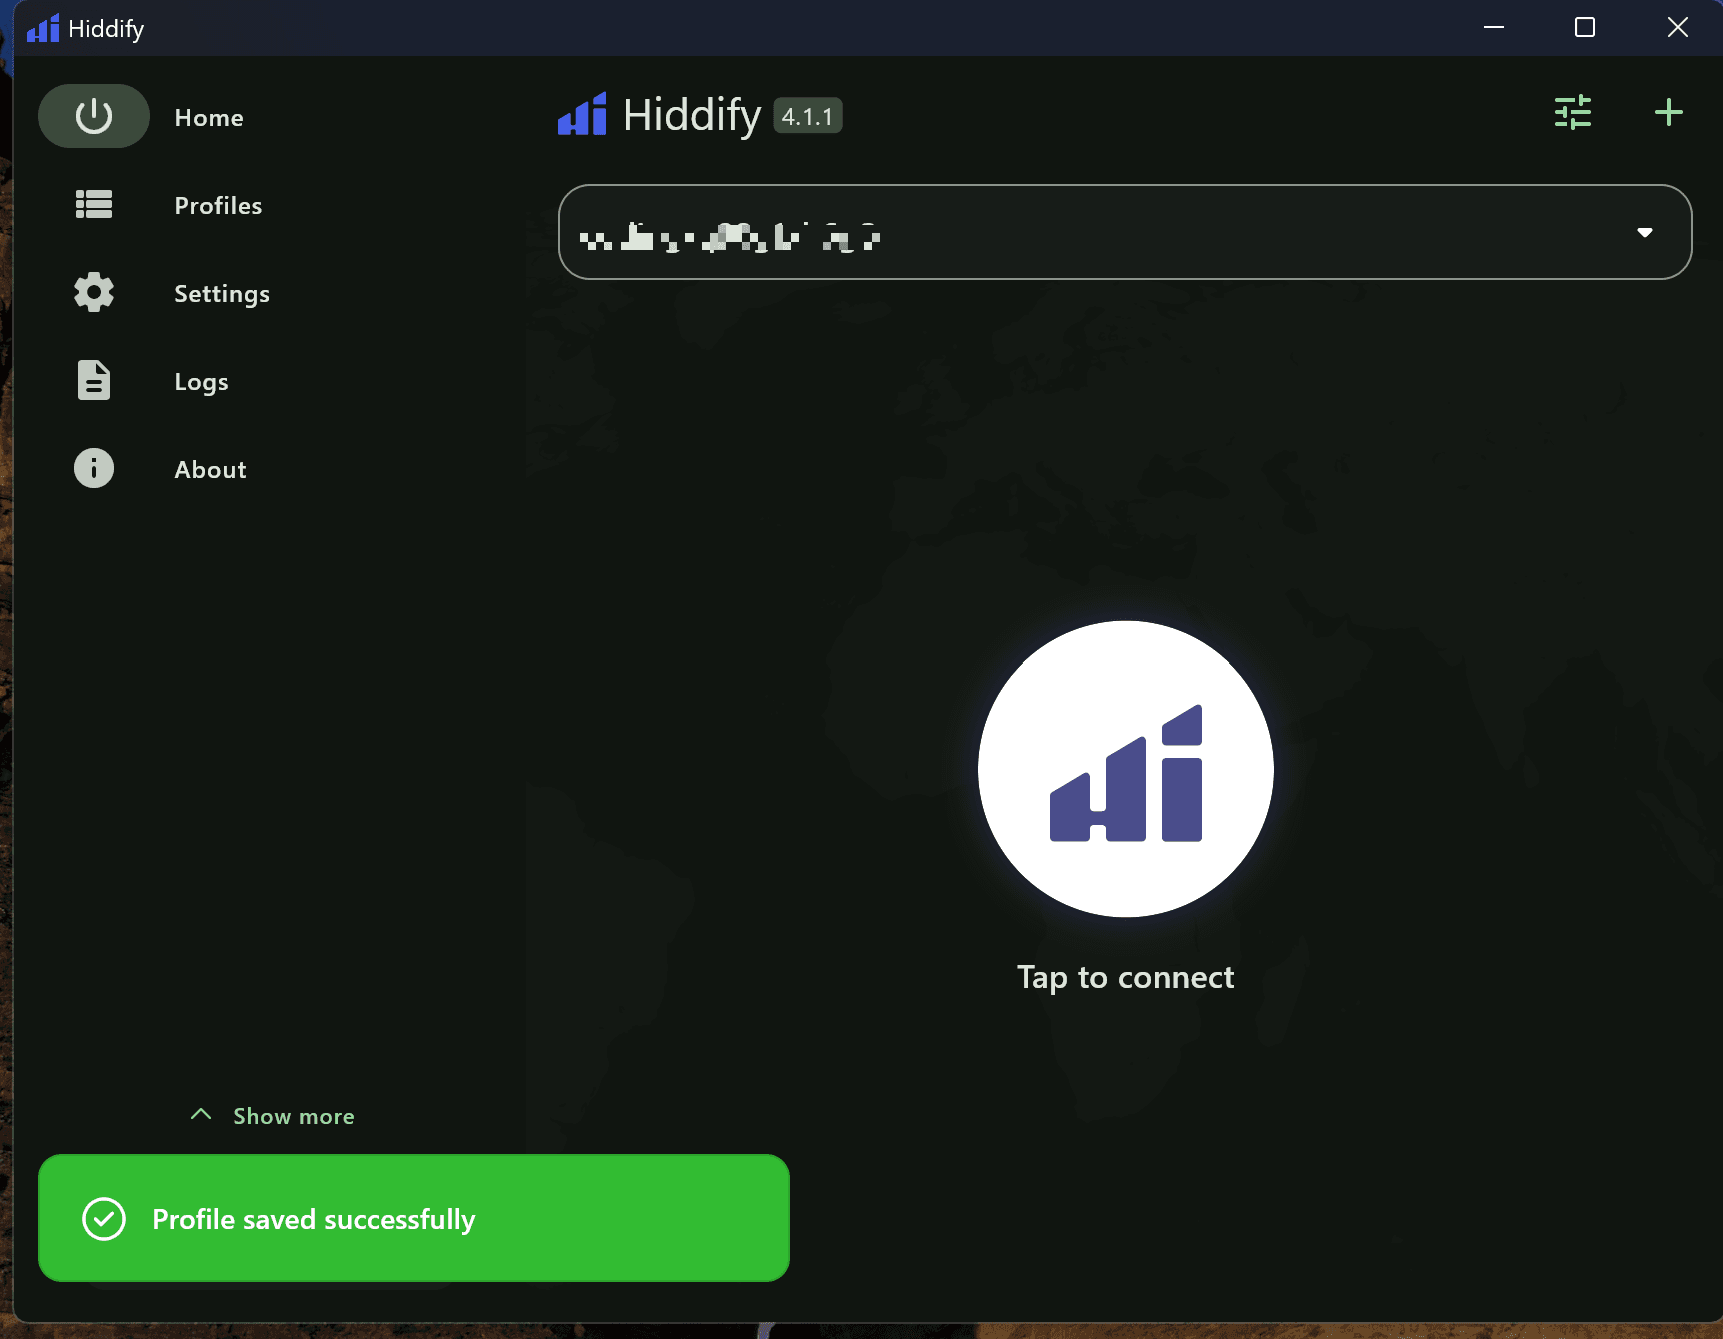Image resolution: width=1723 pixels, height=1339 pixels.
Task: Click the Show more chevron icon
Action: (201, 1114)
